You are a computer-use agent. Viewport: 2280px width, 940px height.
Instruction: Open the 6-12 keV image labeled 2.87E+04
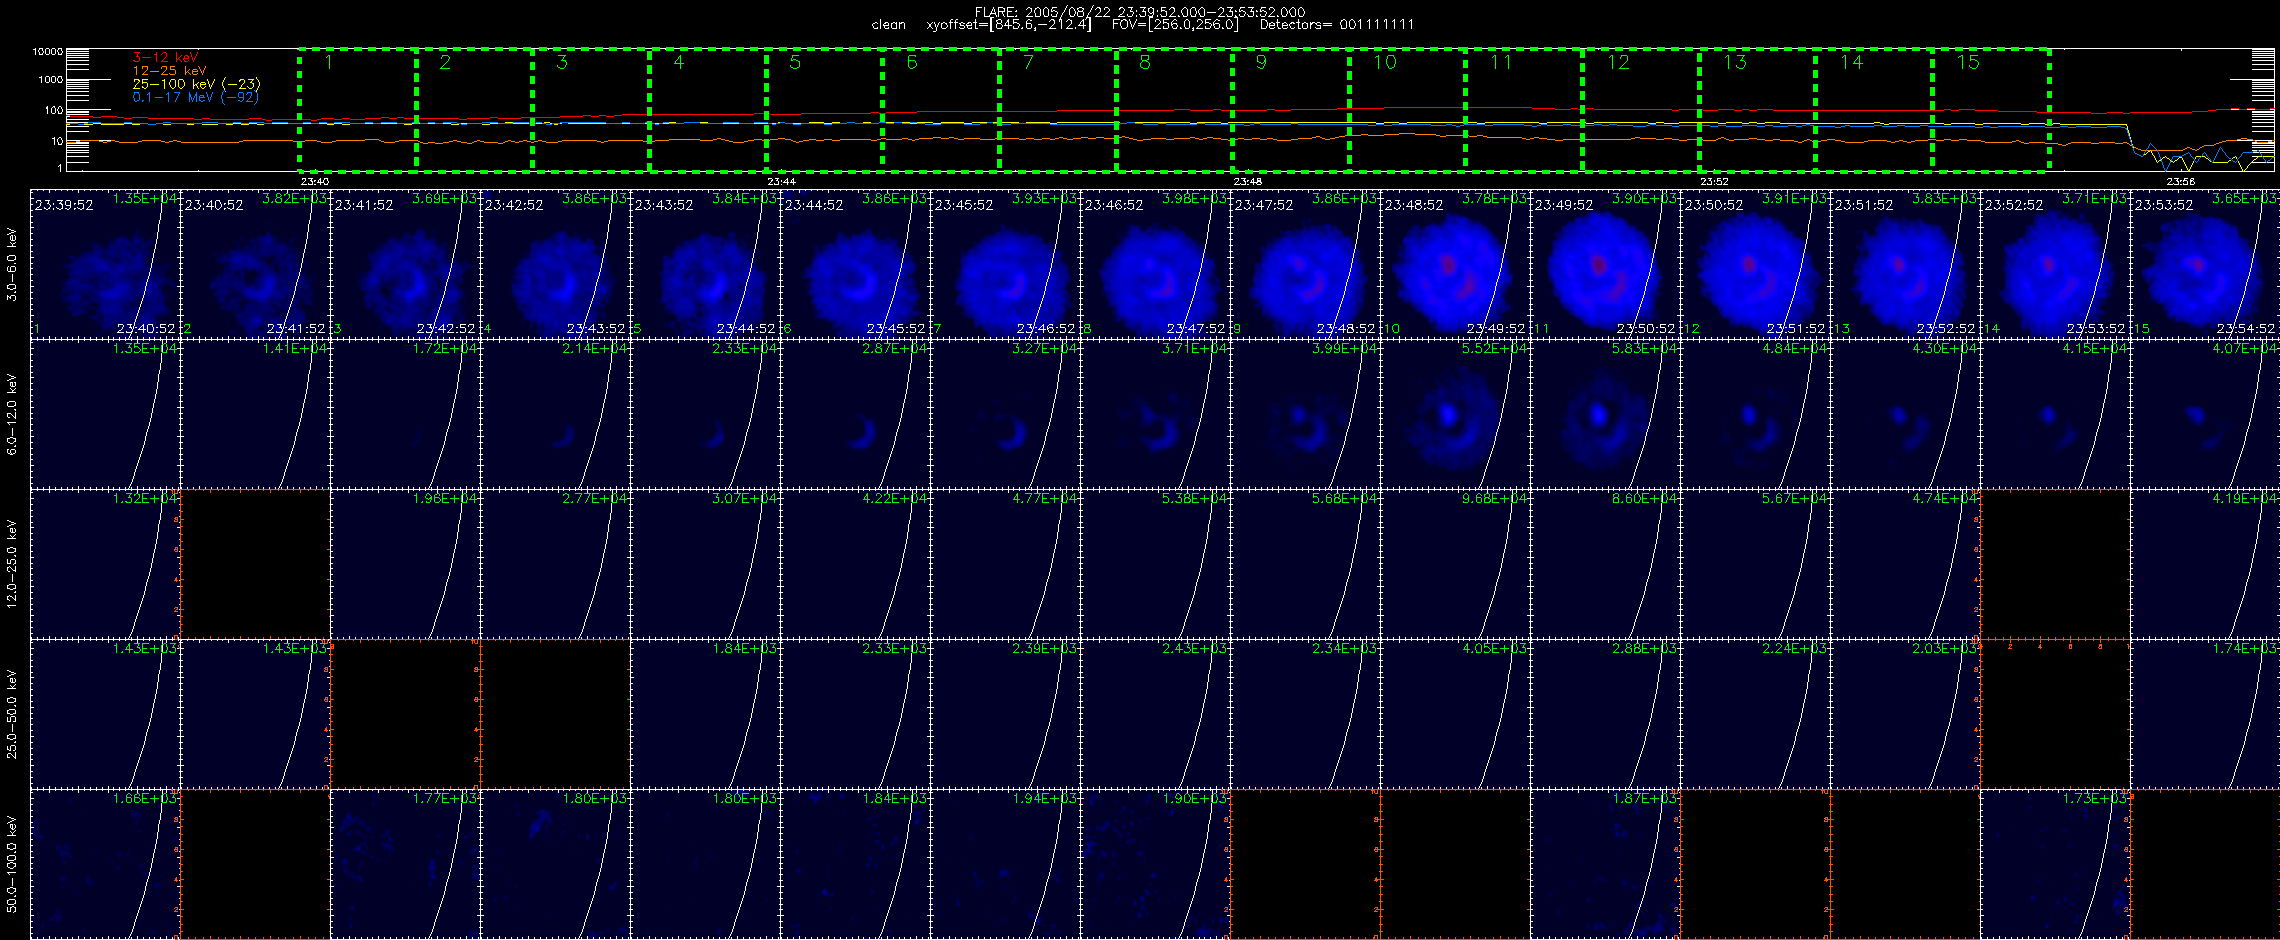click(855, 414)
